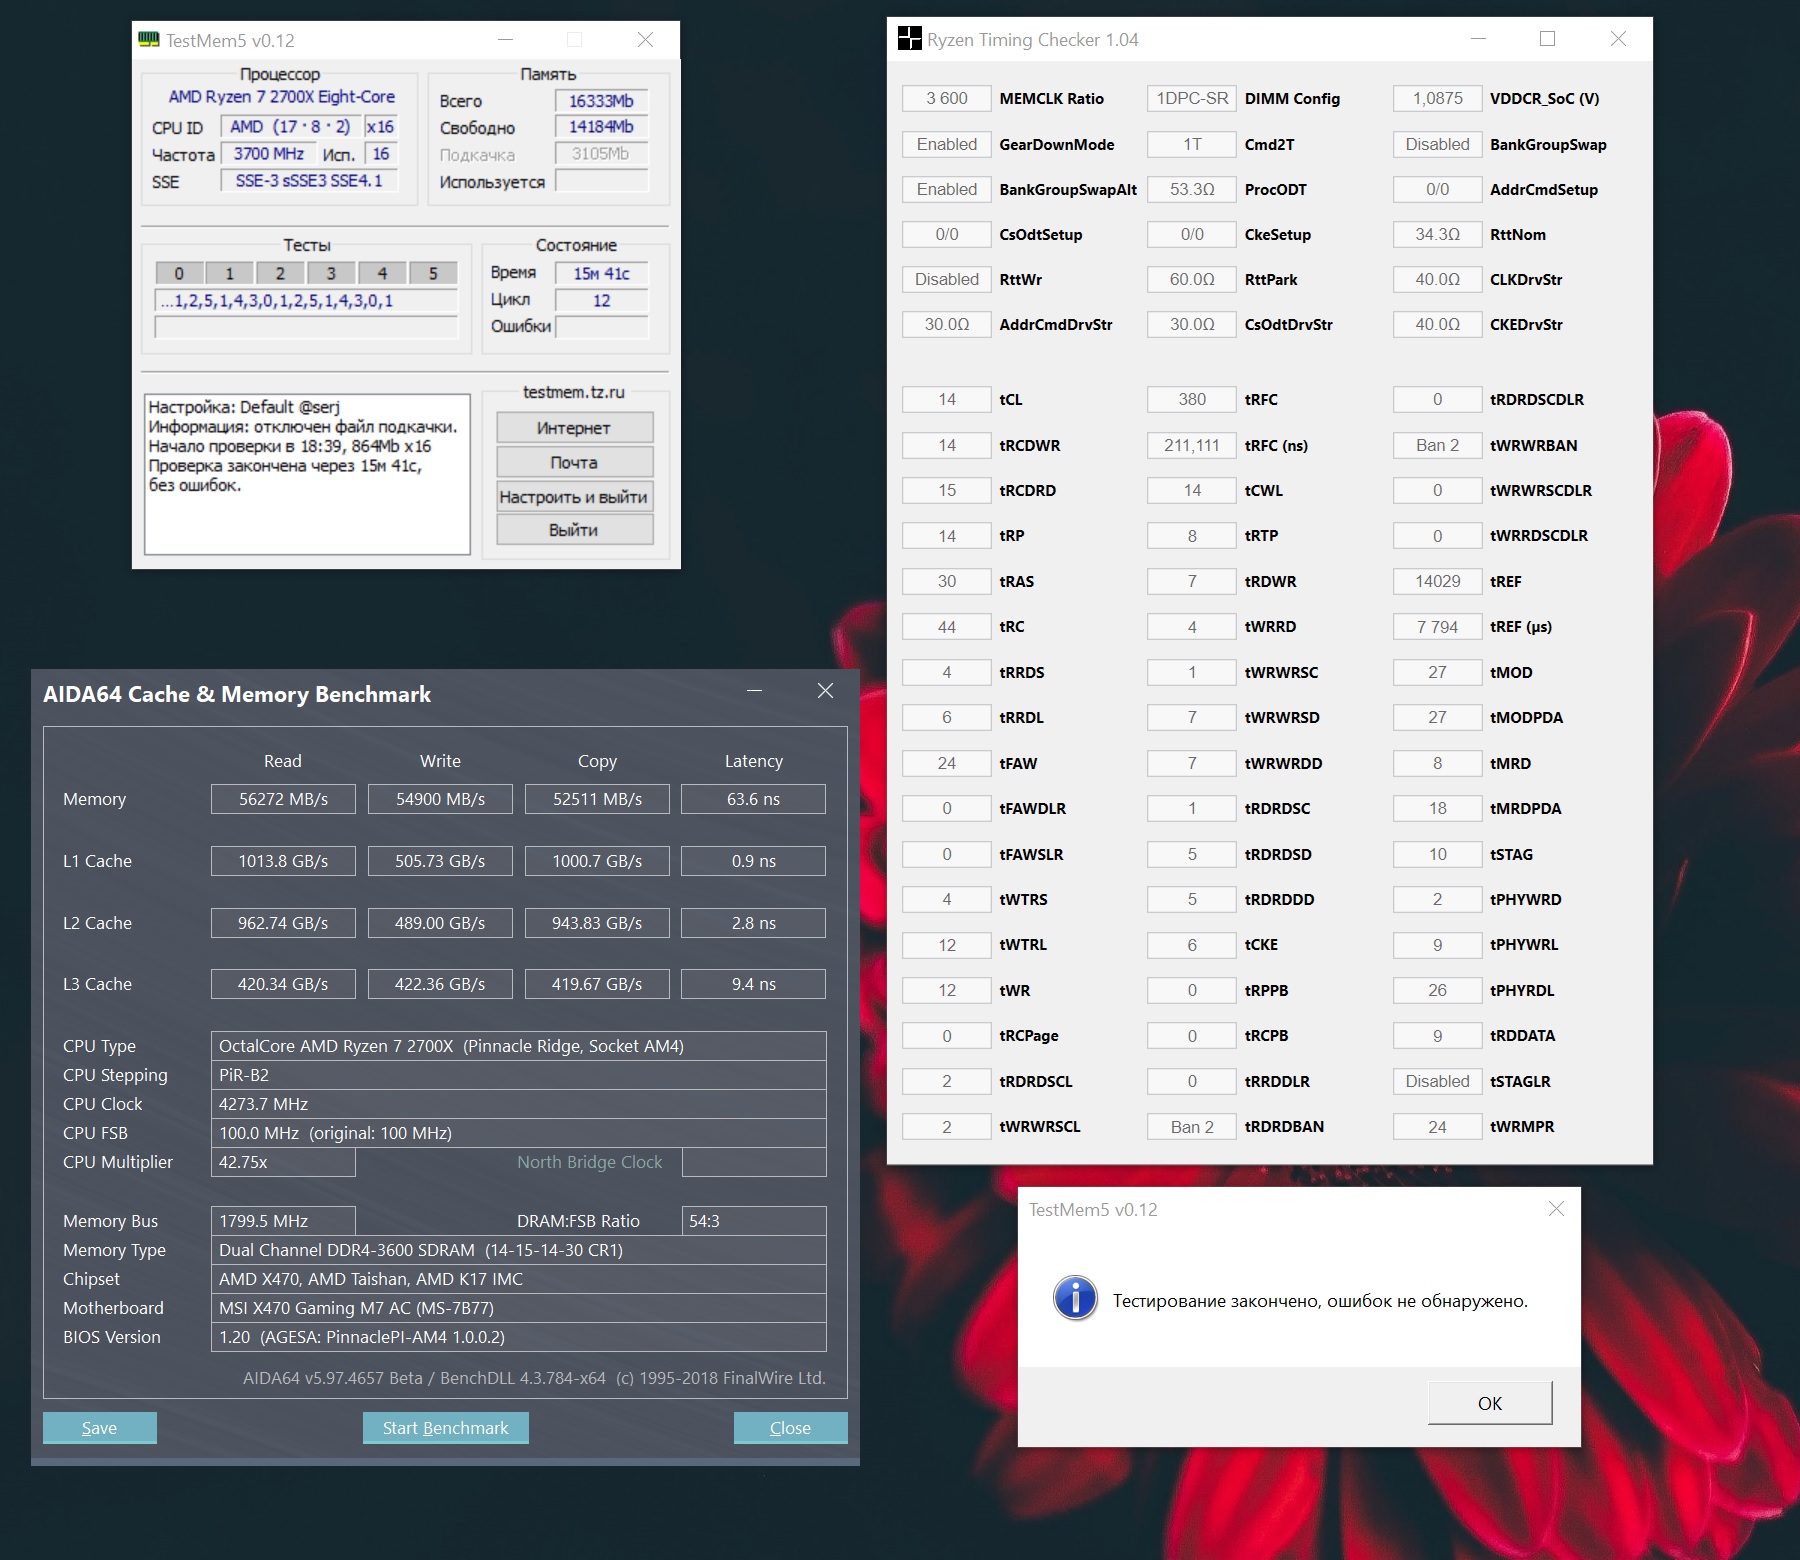1800x1560 pixels.
Task: Close the TestMem5 main window
Action: [x=645, y=40]
